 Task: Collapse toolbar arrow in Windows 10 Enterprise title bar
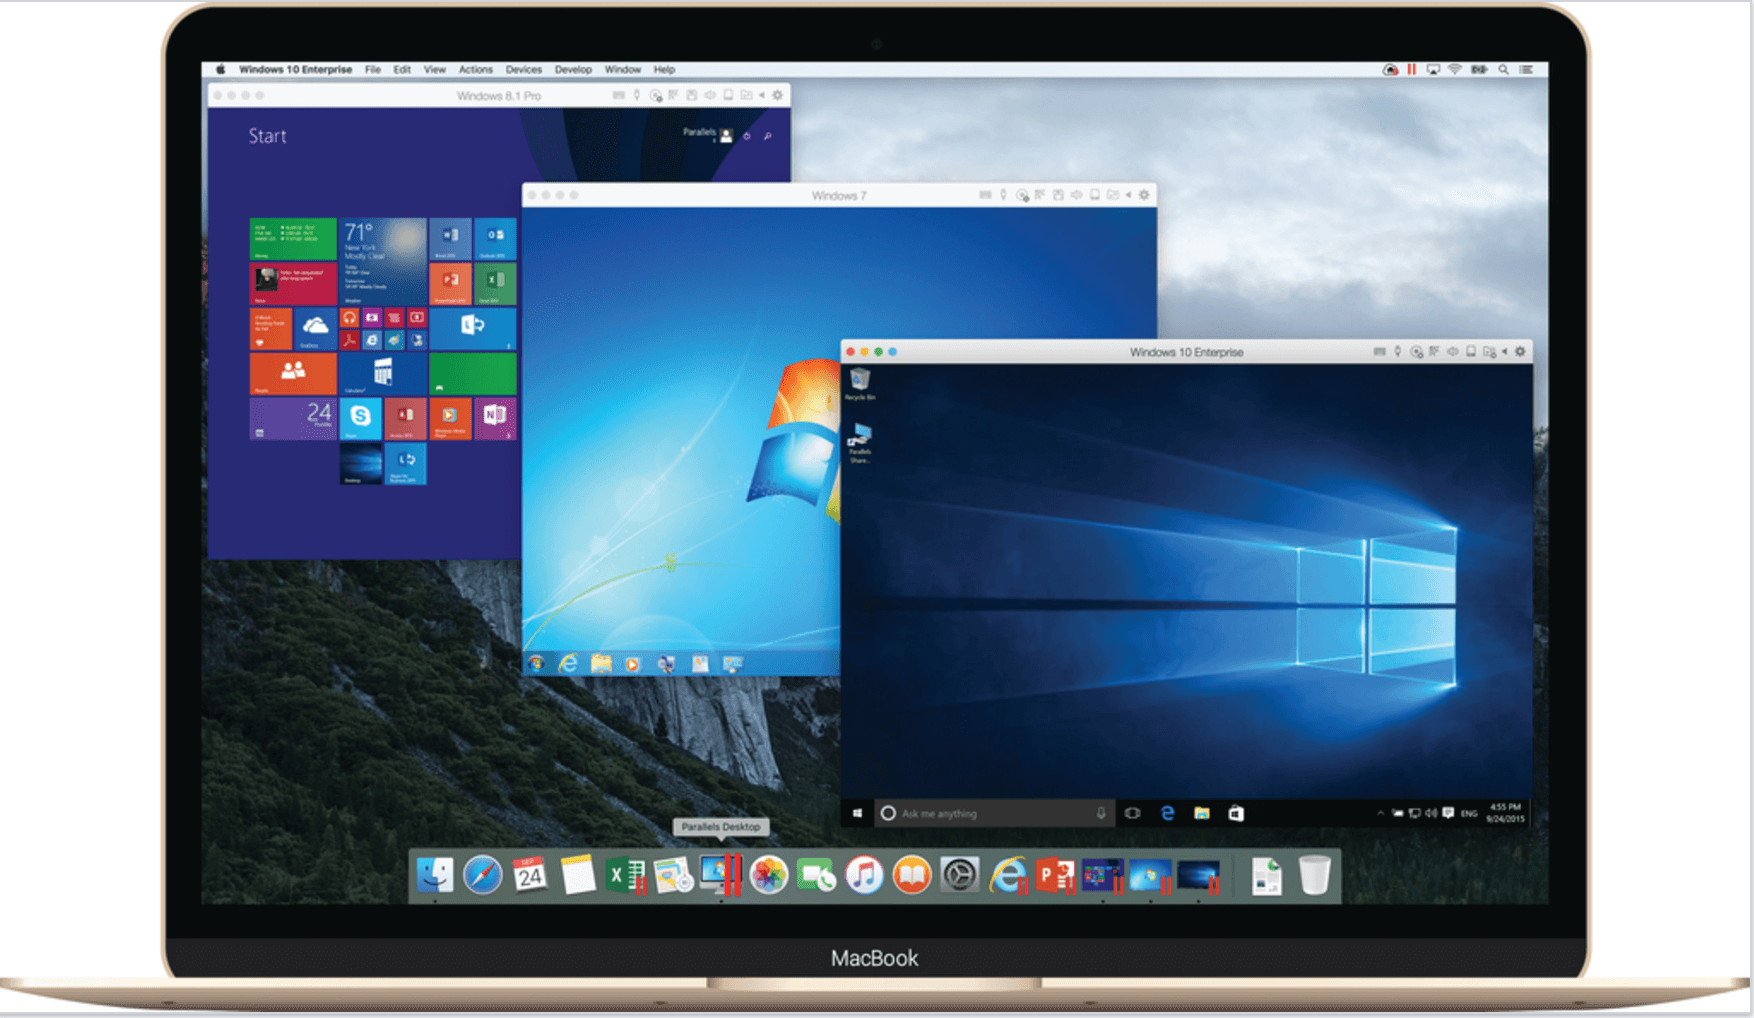point(1504,352)
